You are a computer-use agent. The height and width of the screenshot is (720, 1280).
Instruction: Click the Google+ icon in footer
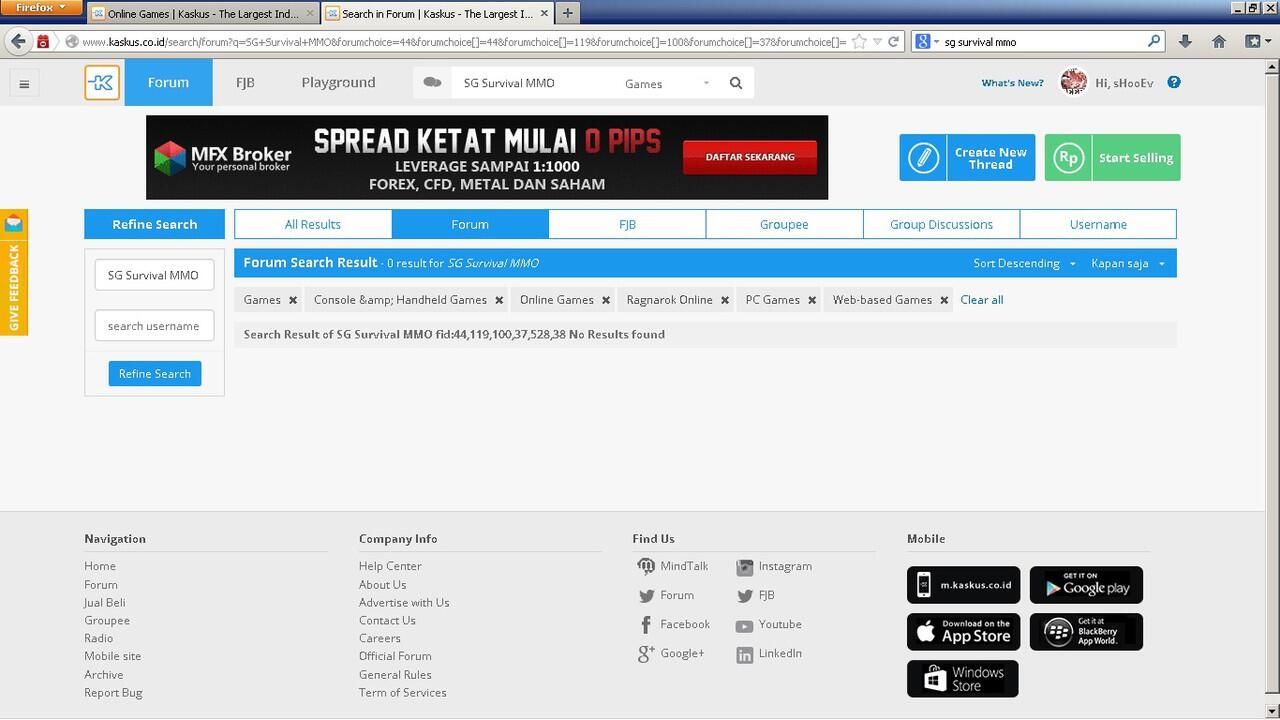(x=646, y=654)
